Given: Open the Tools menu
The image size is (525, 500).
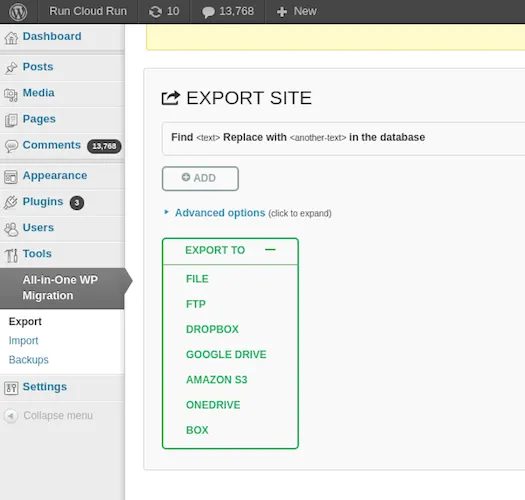Looking at the screenshot, I should pyautogui.click(x=37, y=254).
